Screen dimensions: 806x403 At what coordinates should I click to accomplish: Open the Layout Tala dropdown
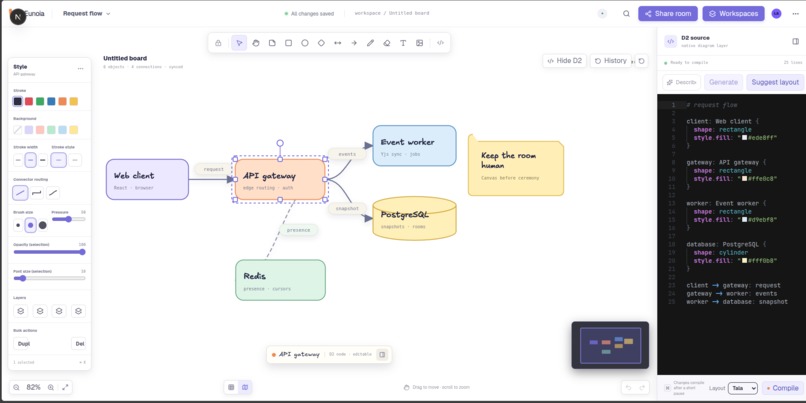[x=742, y=388]
